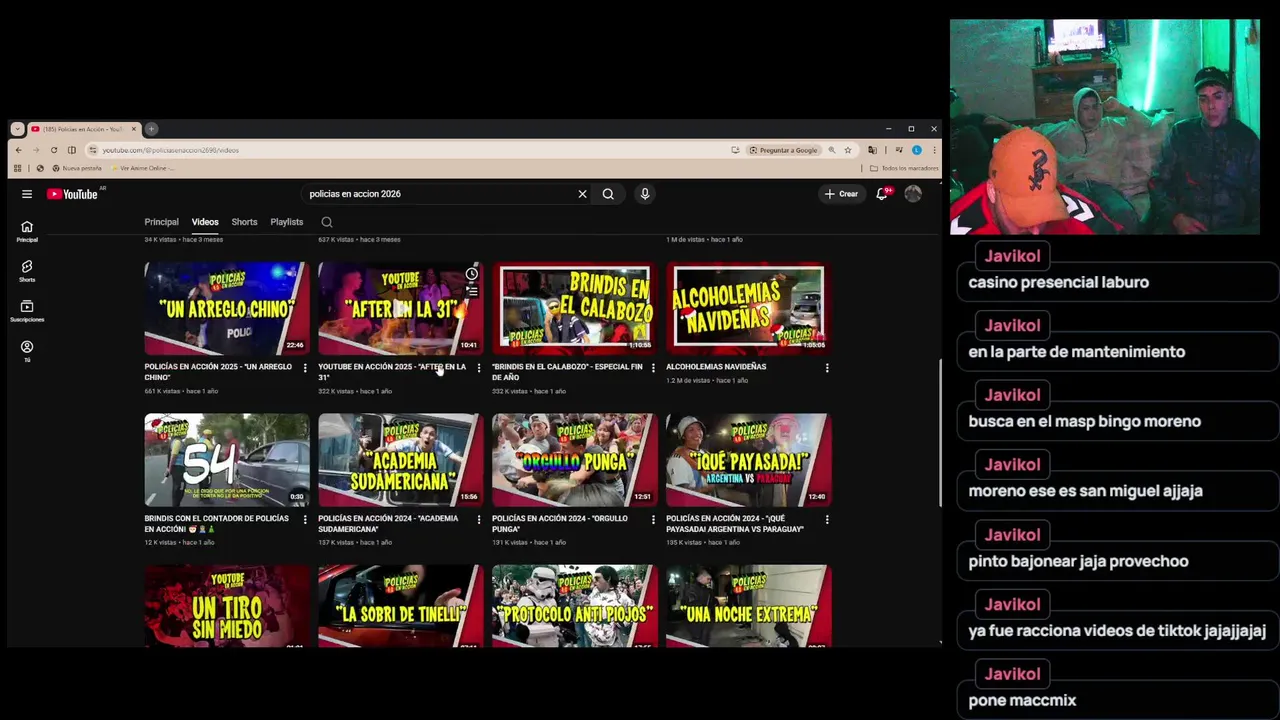The width and height of the screenshot is (1280, 720).
Task: Click the title "POLICÍAS EN ACCIÓN 2024 - Academia sudamericana"
Action: (x=388, y=523)
